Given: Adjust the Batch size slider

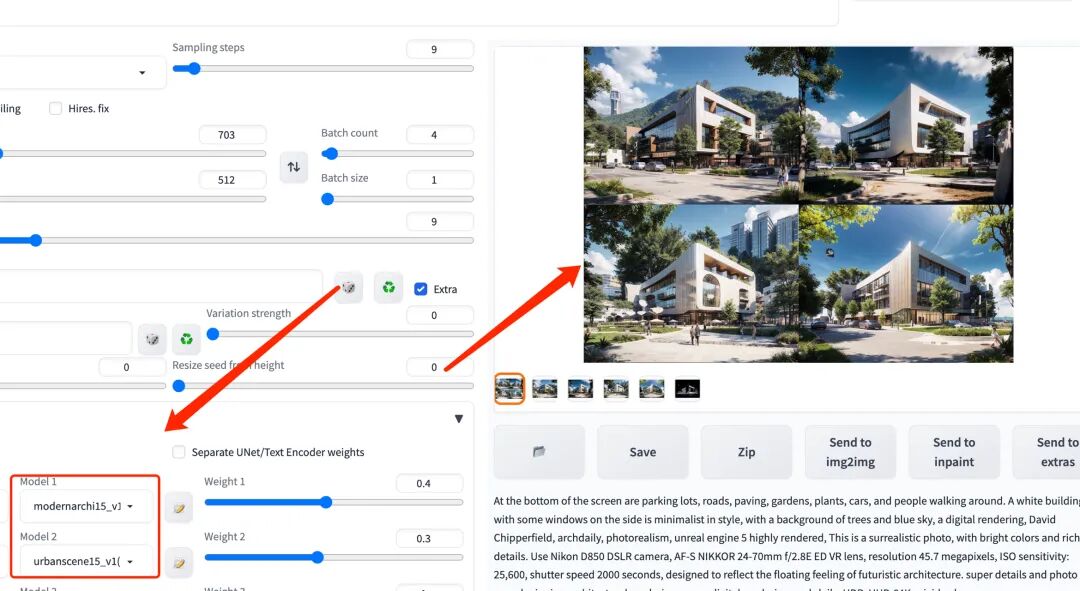Looking at the screenshot, I should pyautogui.click(x=397, y=199).
